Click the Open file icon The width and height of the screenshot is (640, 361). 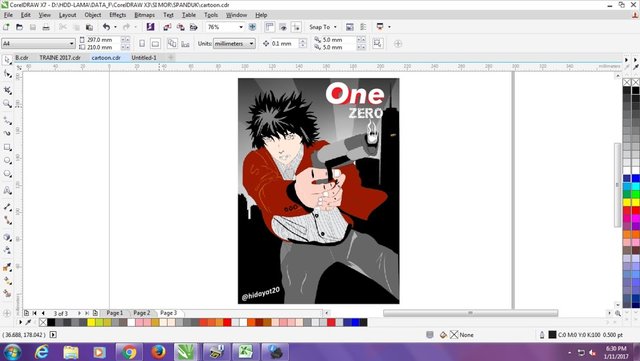[19, 27]
